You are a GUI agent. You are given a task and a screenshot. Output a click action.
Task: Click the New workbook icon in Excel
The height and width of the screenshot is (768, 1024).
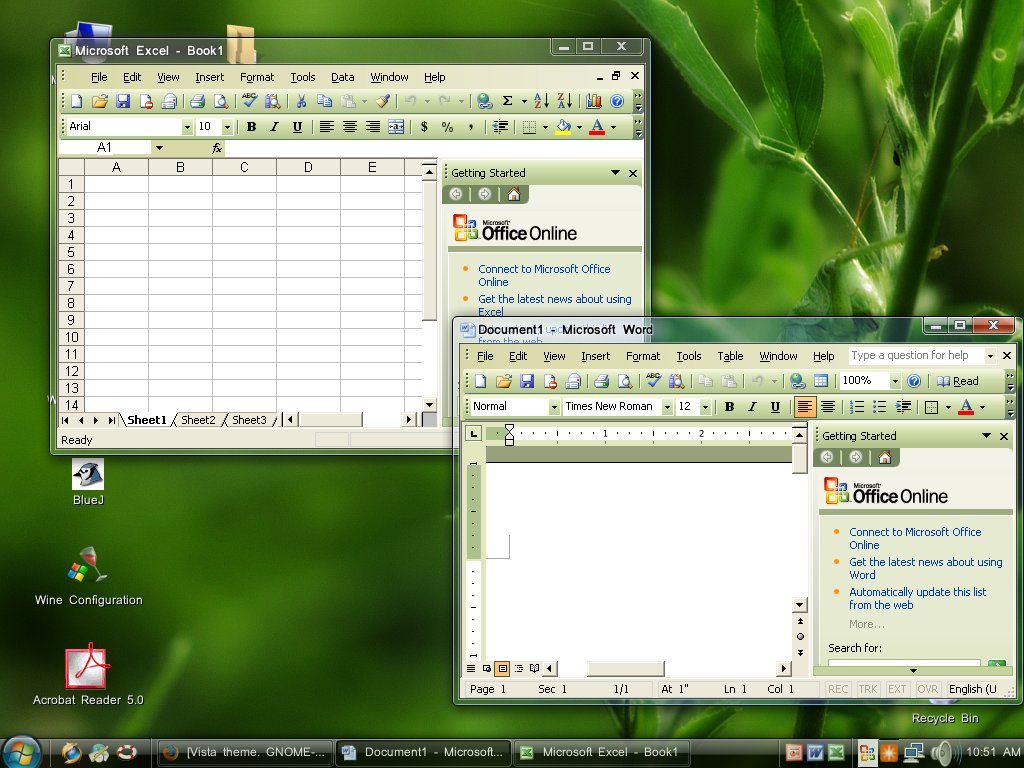click(x=76, y=101)
